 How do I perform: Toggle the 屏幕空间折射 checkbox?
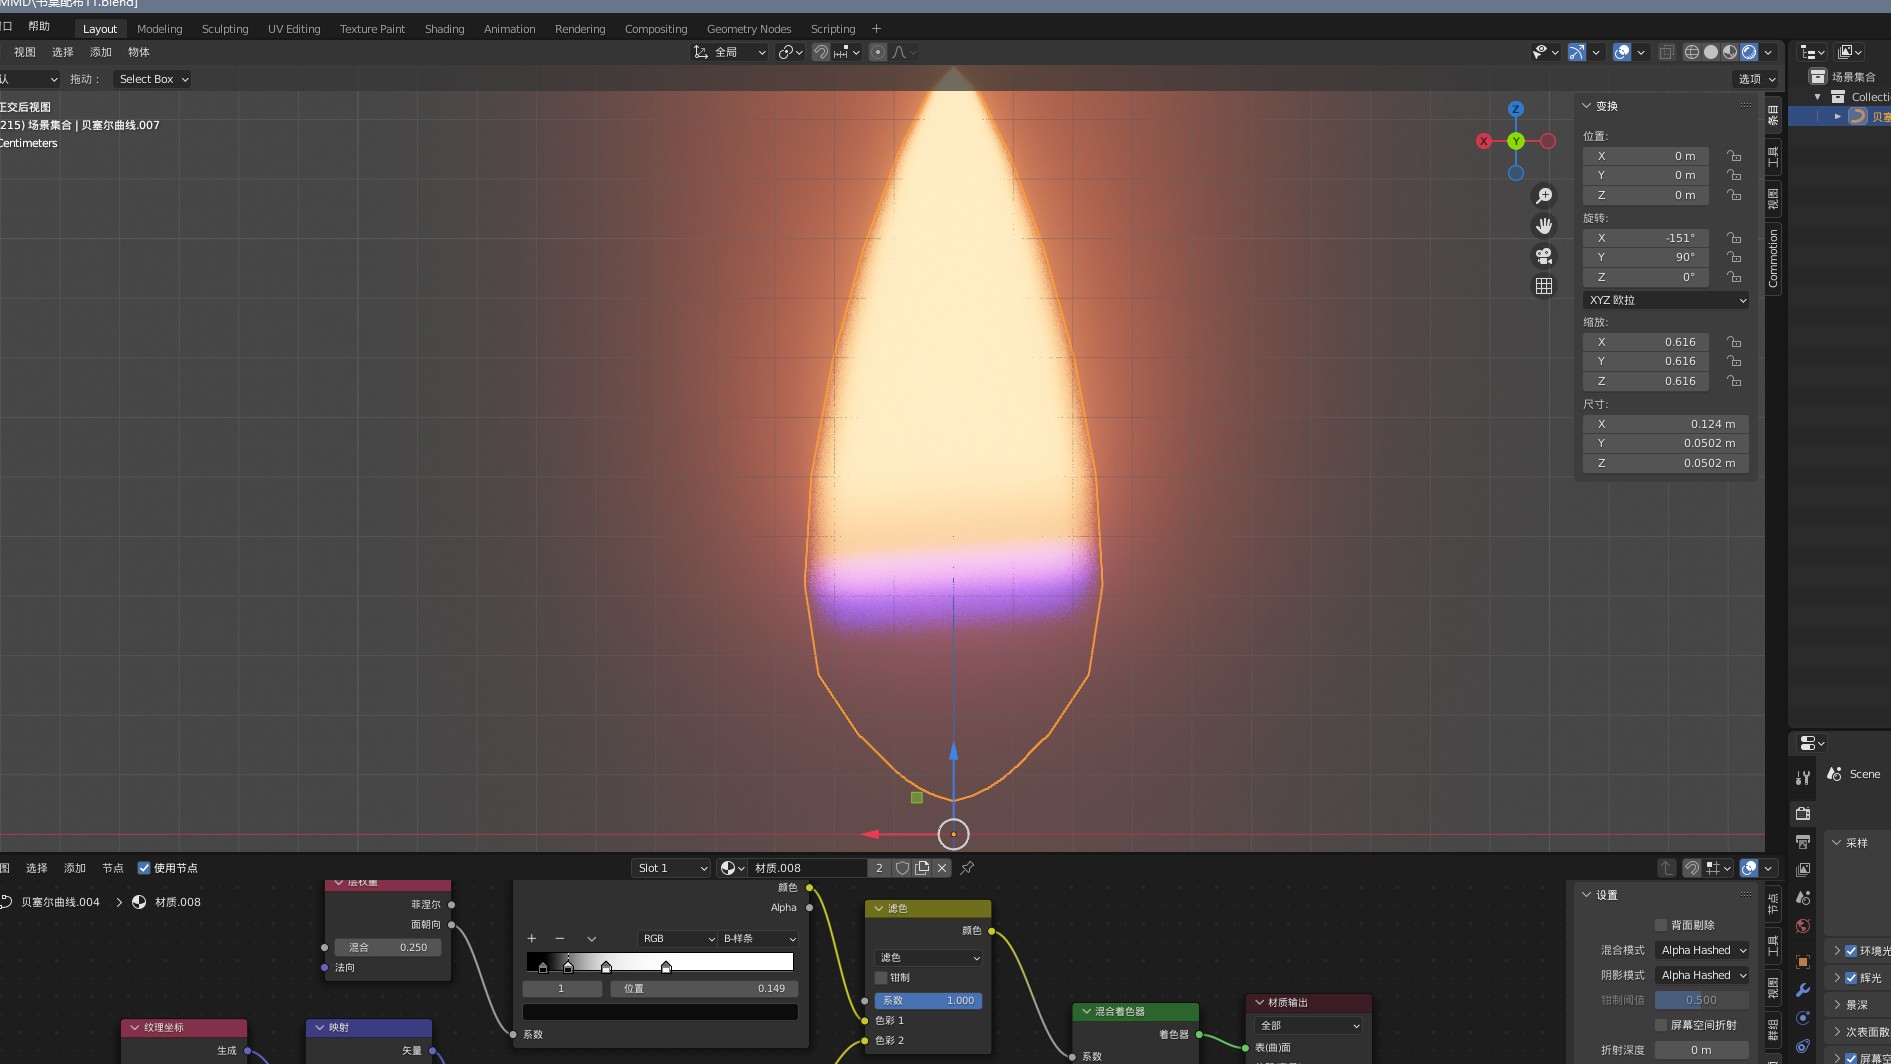1661,1025
